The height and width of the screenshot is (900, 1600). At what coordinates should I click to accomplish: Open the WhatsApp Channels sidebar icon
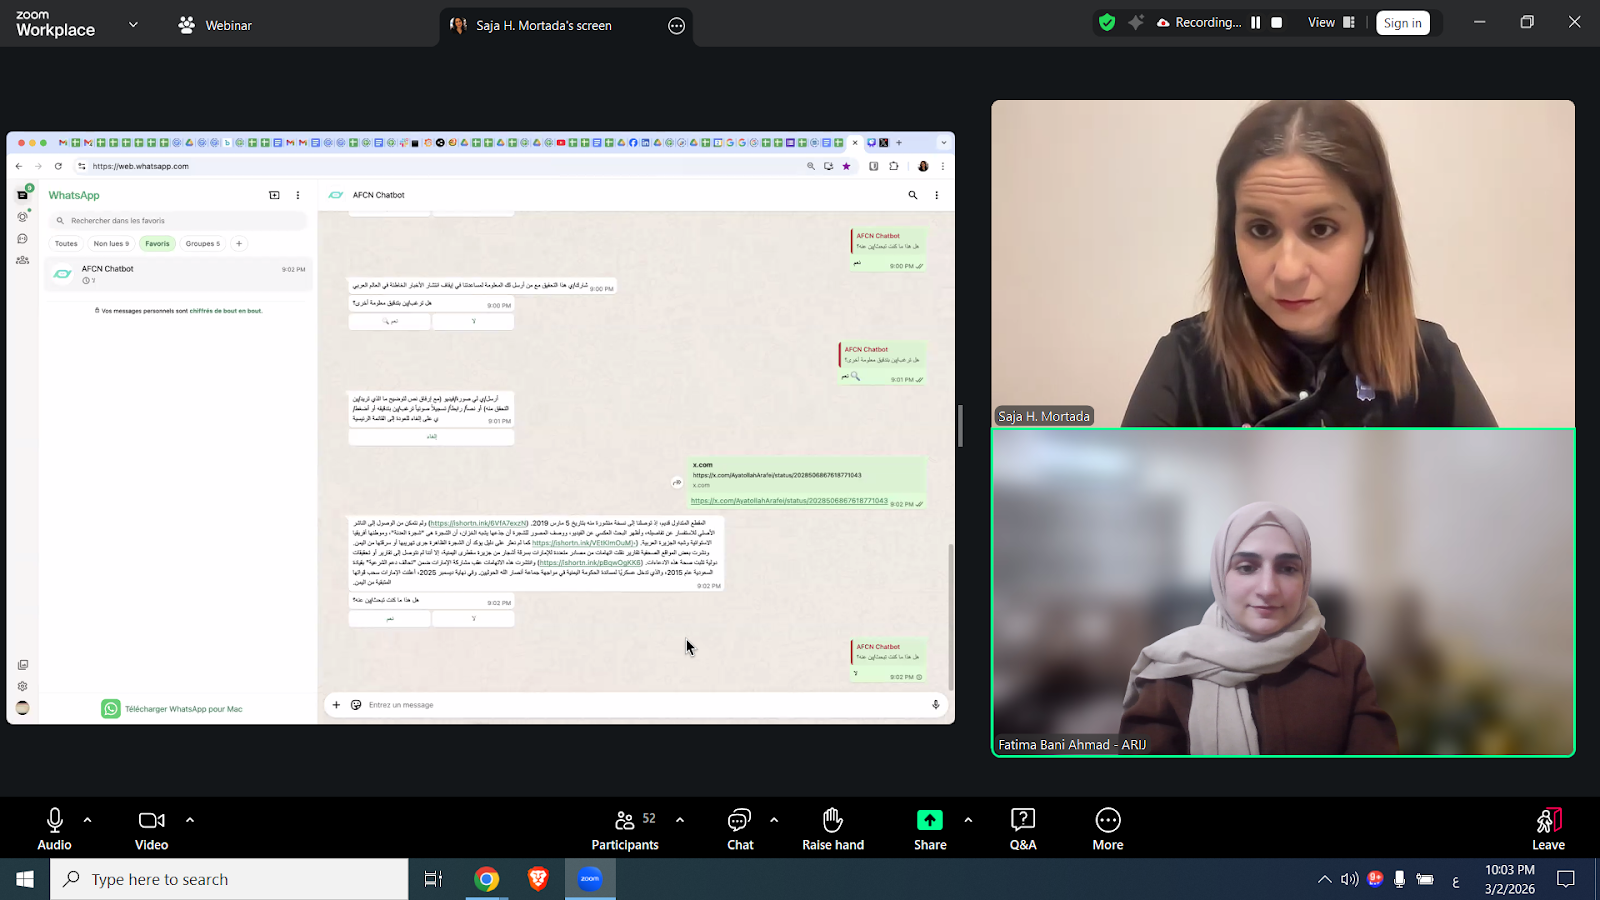pyautogui.click(x=23, y=239)
